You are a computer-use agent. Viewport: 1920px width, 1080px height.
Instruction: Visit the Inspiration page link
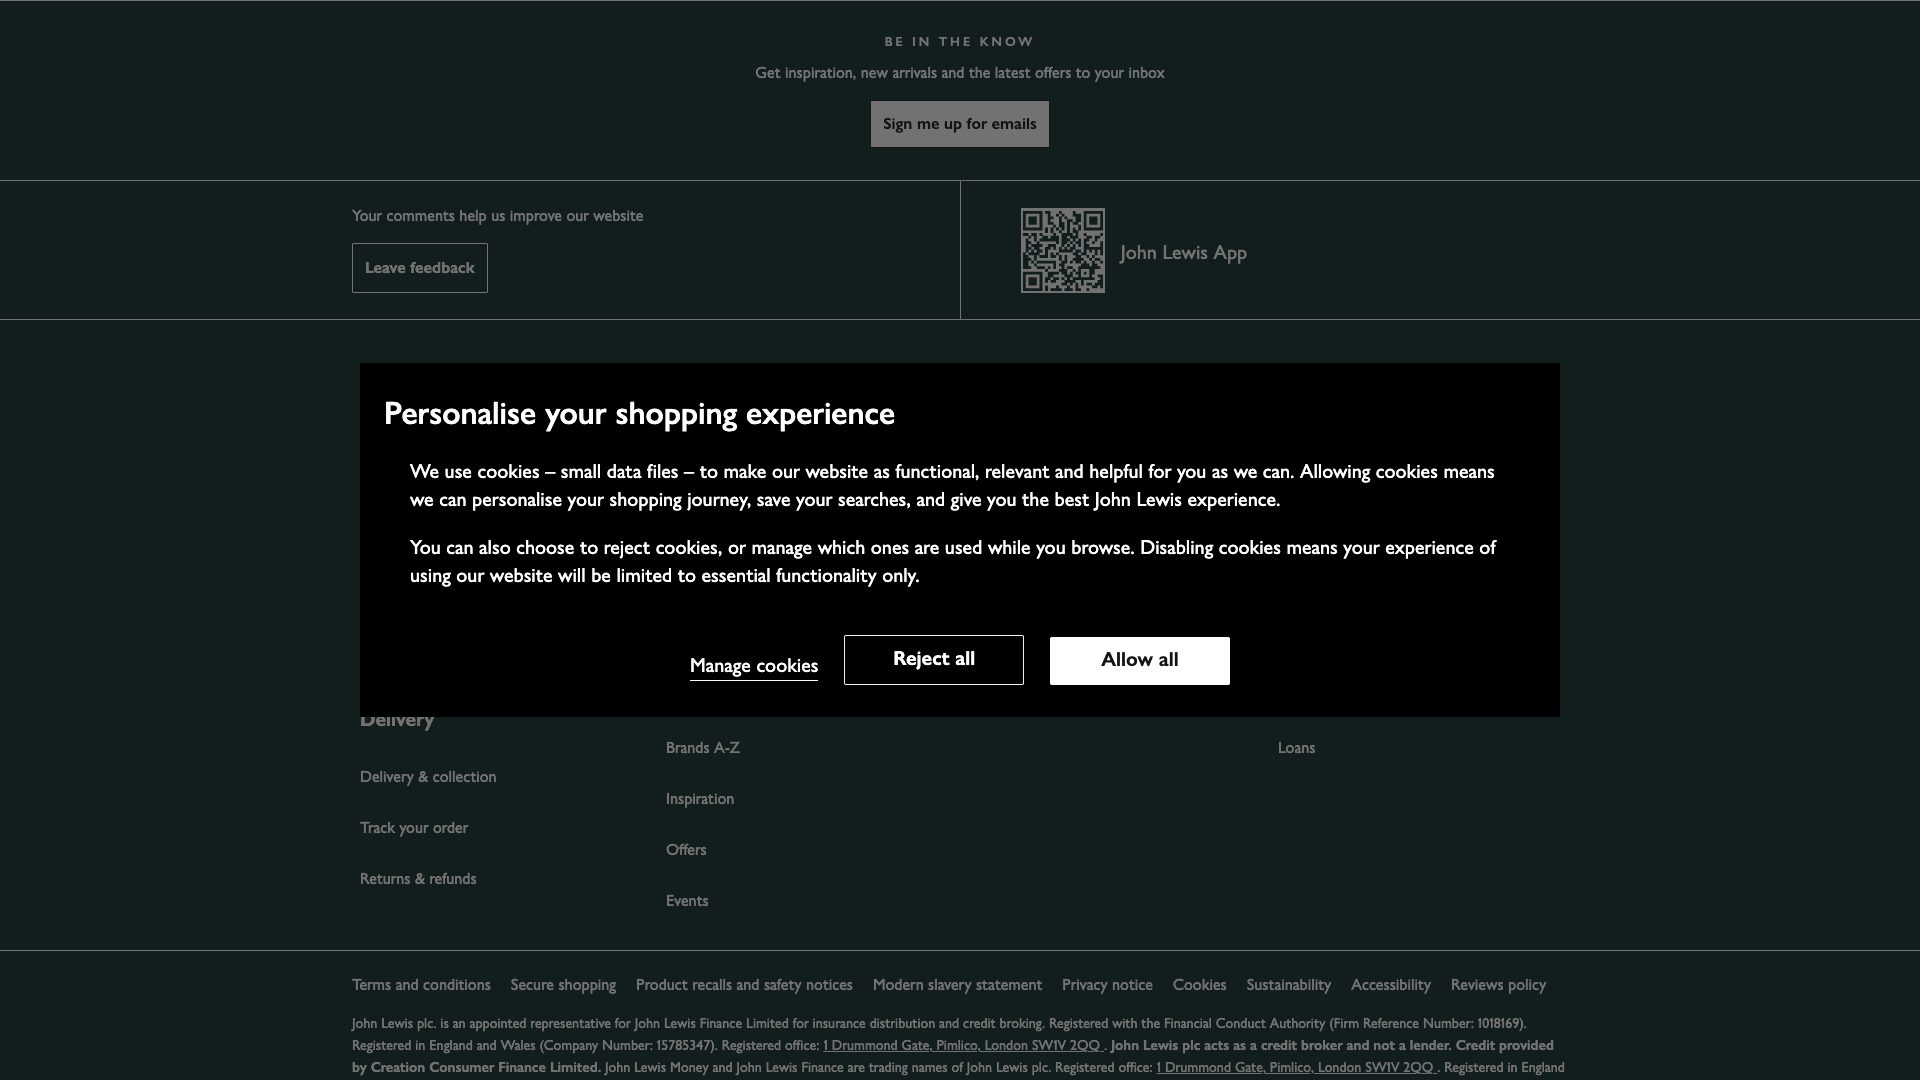click(x=699, y=799)
